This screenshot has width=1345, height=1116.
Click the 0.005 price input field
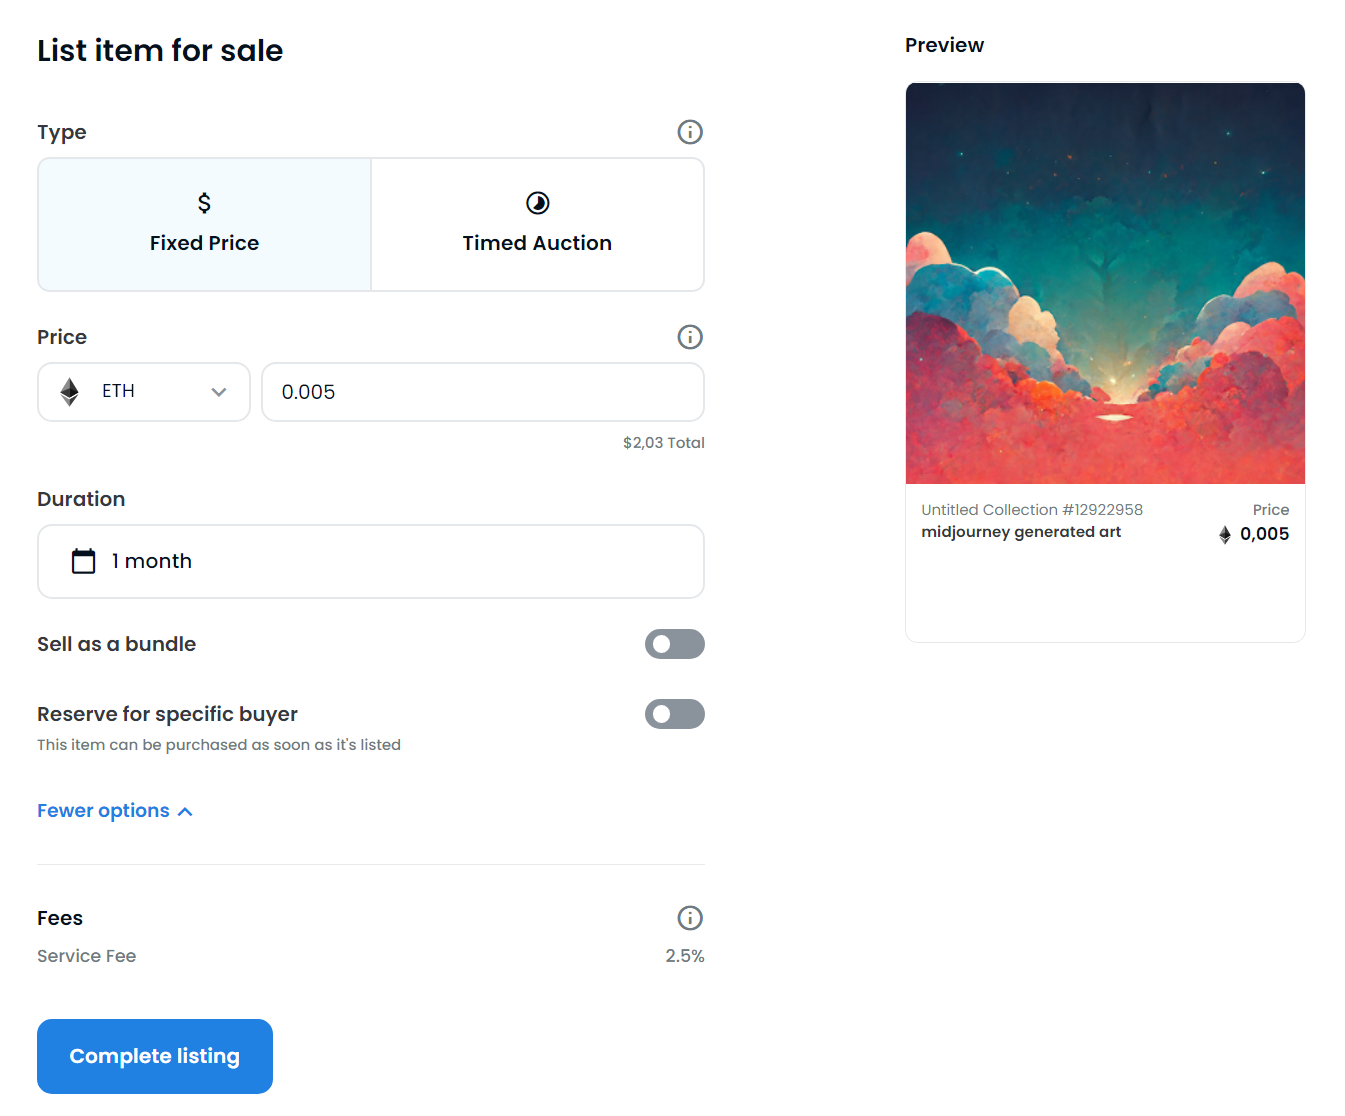[x=483, y=392]
